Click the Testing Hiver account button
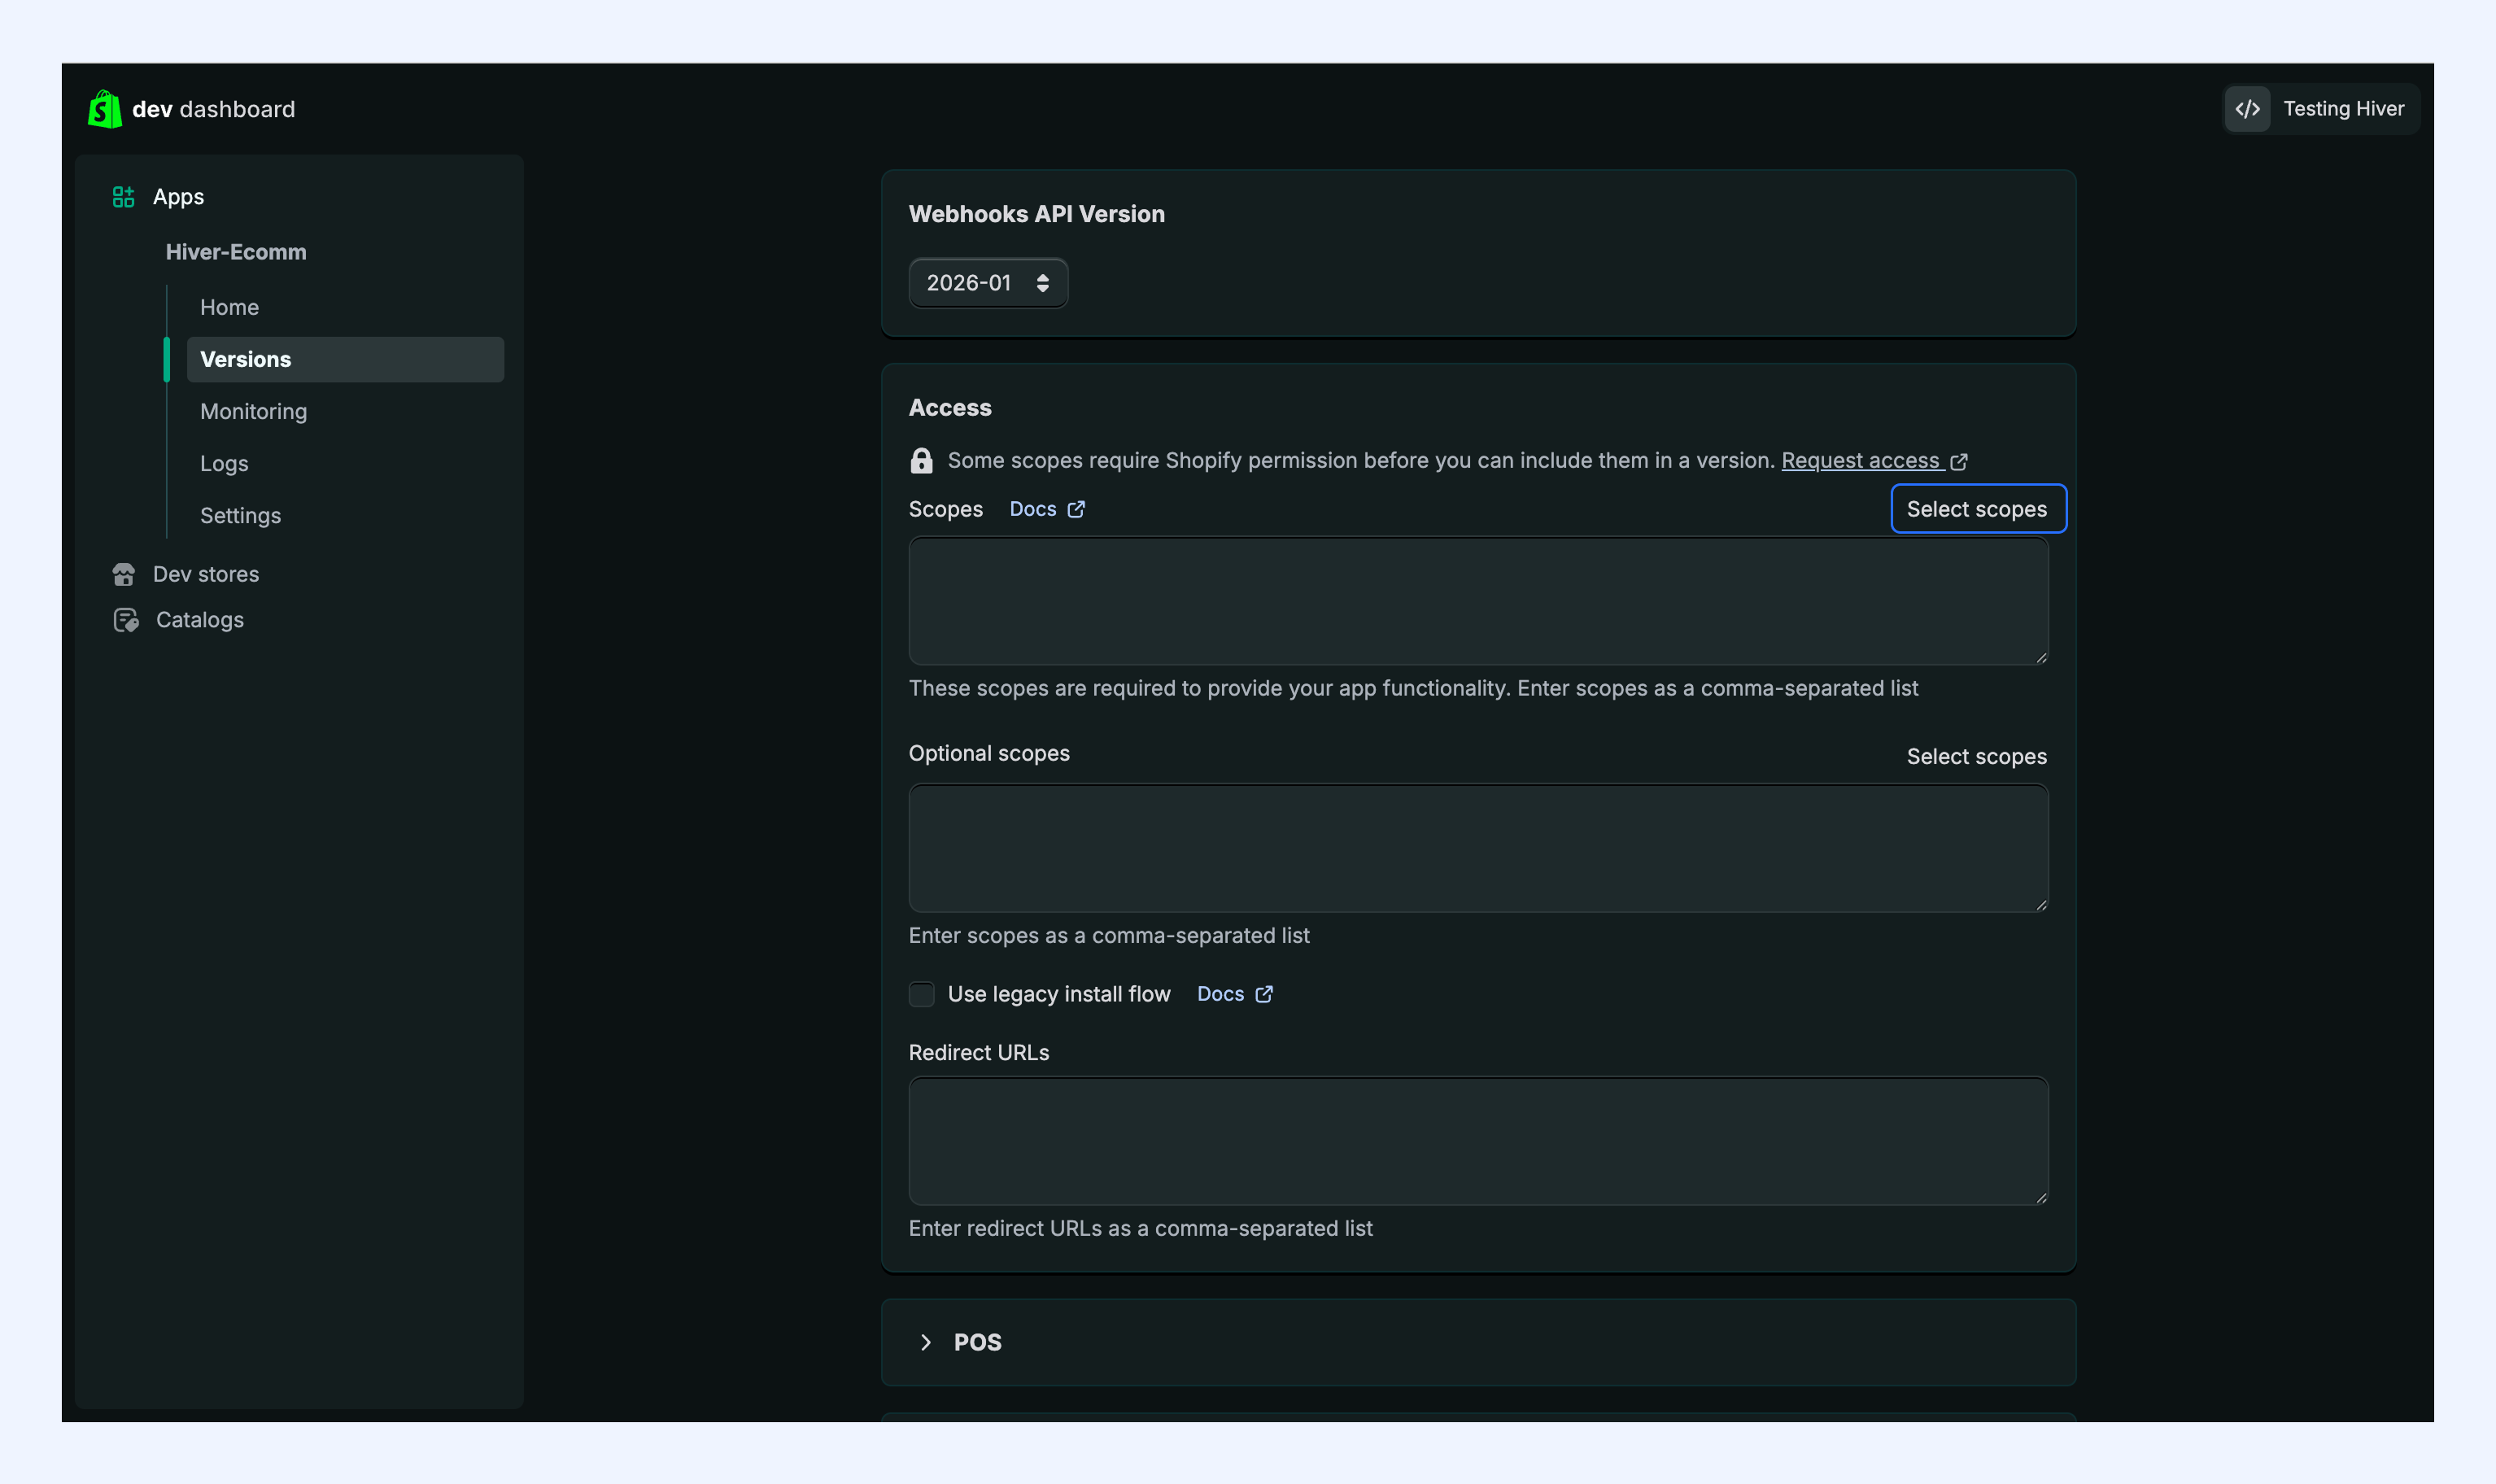The height and width of the screenshot is (1484, 2496). click(2321, 109)
